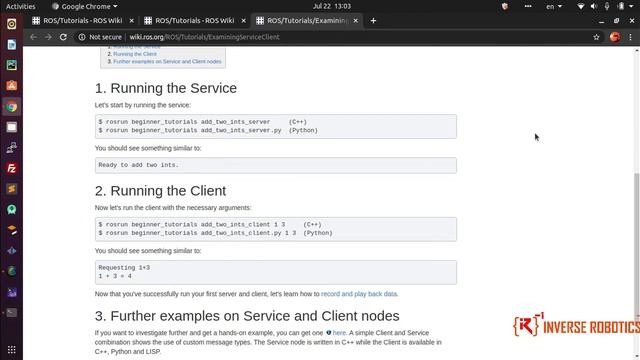The image size is (640, 360).
Task: Click 'Requesting 1+3' output line
Action: (x=124, y=268)
